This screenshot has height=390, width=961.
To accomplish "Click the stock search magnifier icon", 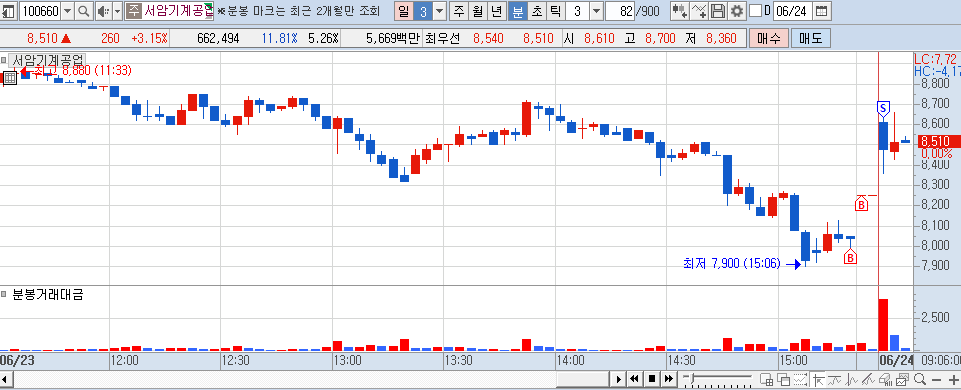I will tap(84, 11).
